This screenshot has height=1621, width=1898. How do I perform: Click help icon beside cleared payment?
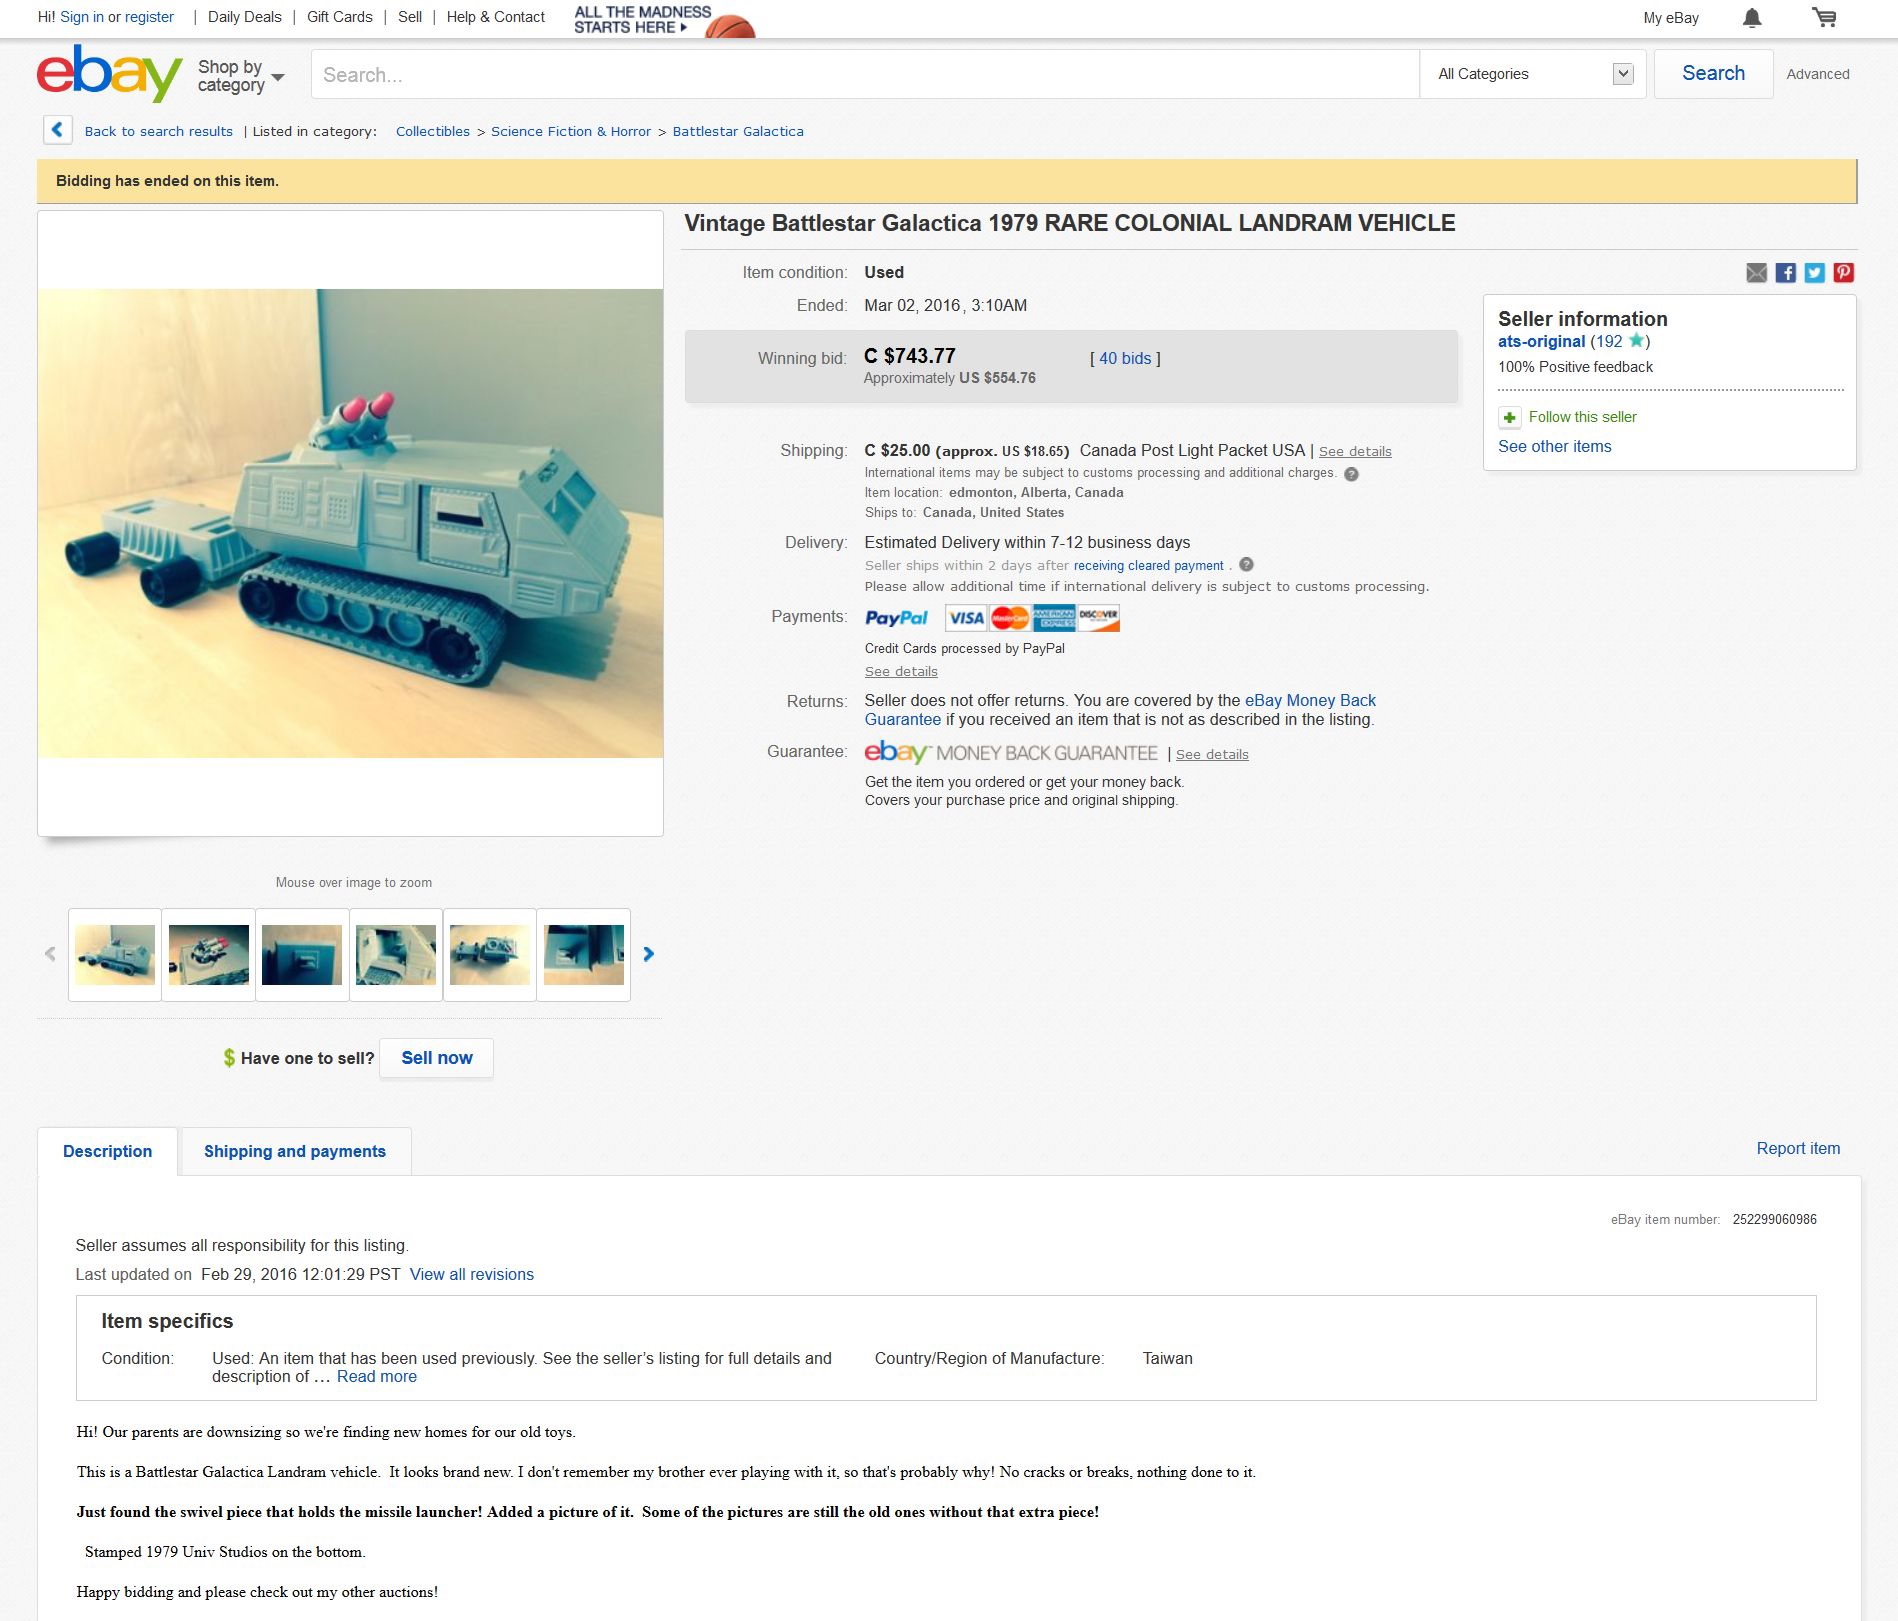(1246, 565)
